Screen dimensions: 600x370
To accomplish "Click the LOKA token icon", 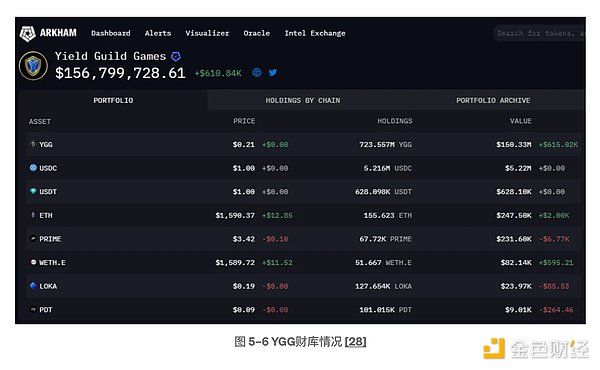I will pyautogui.click(x=33, y=285).
